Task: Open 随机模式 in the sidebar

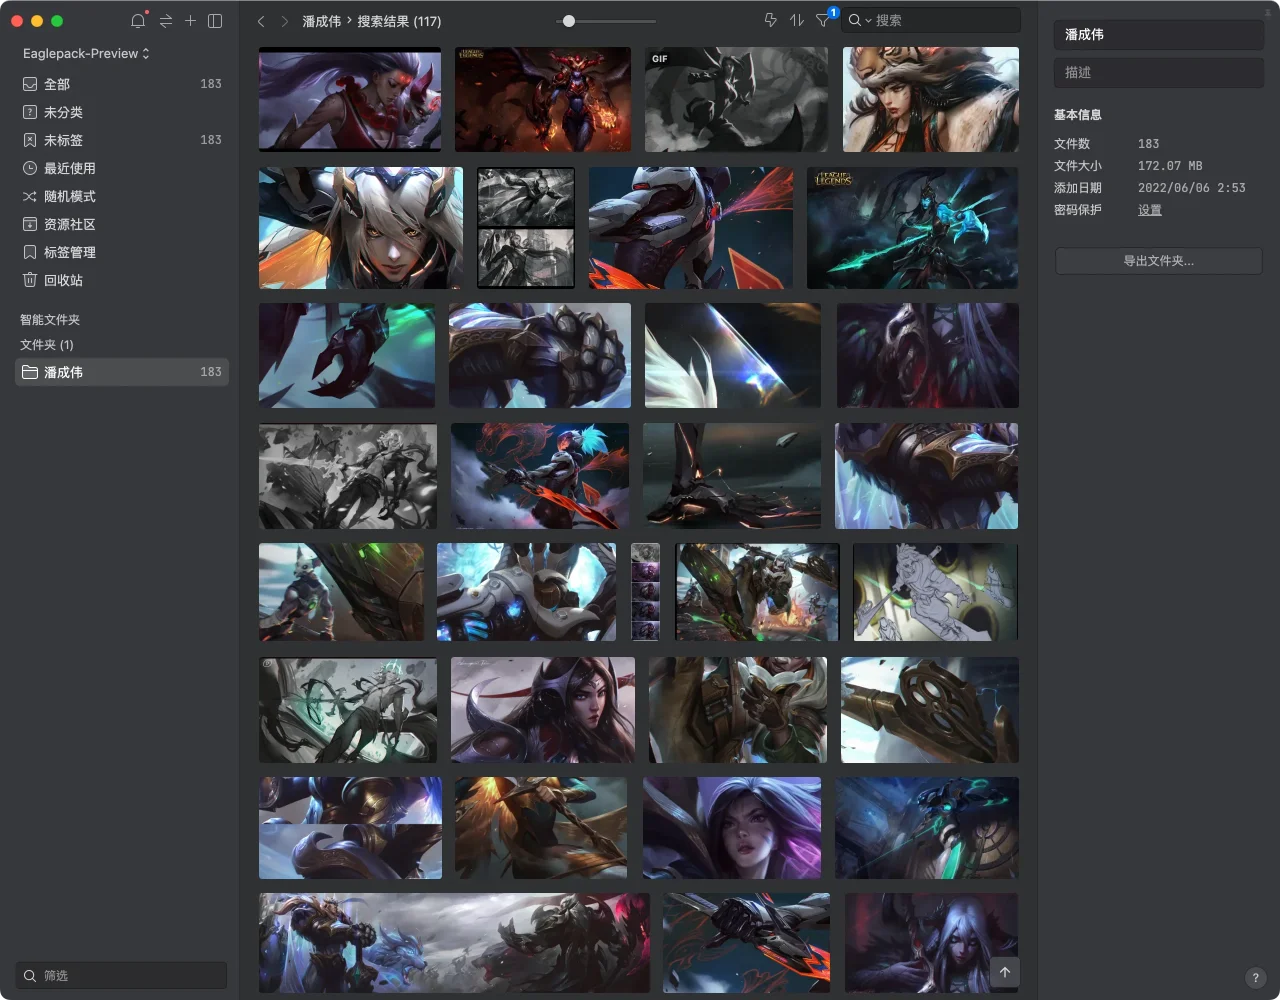Action: [122, 196]
